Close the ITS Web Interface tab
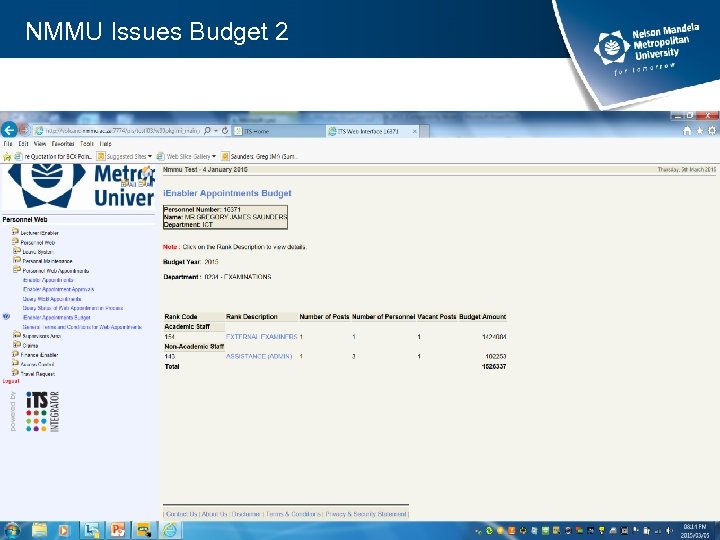Viewport: 720px width, 540px height. (414, 131)
